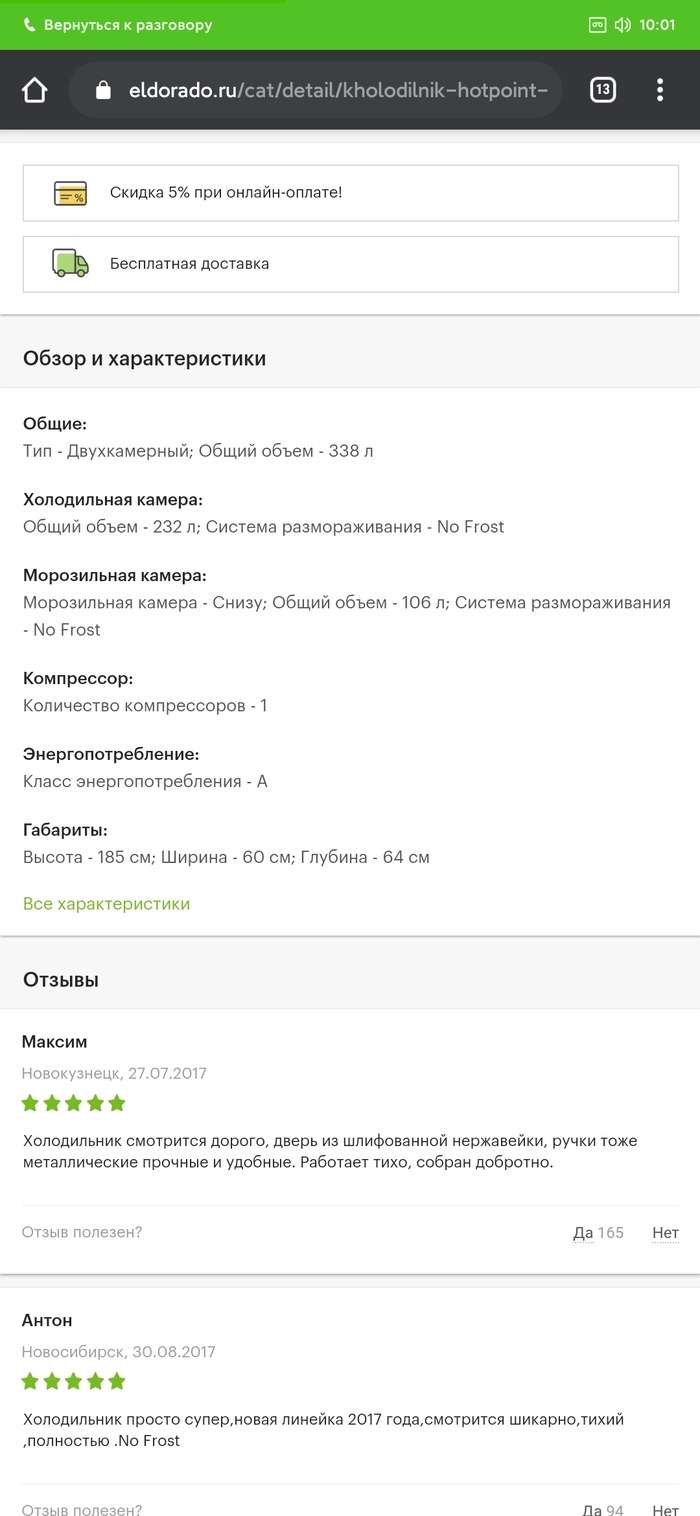
Task: Tap the volume icon in status bar
Action: (x=623, y=25)
